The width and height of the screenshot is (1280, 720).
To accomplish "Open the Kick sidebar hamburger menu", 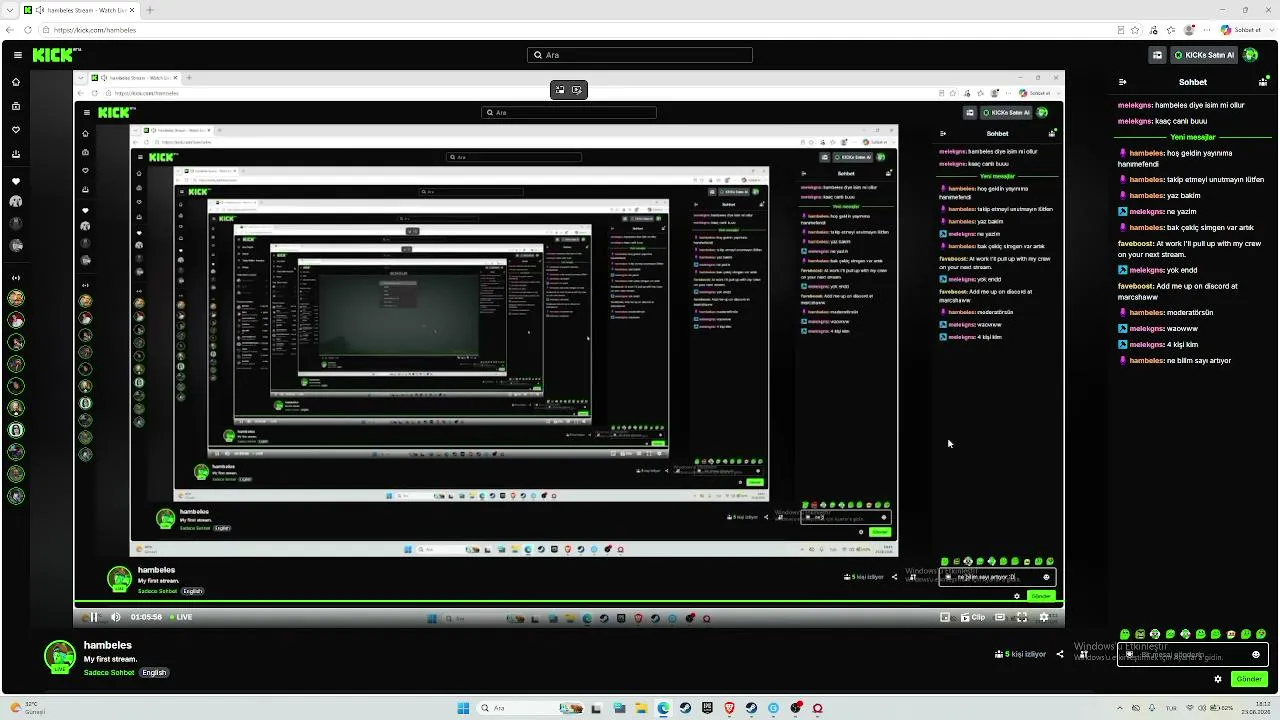I will [x=16, y=55].
